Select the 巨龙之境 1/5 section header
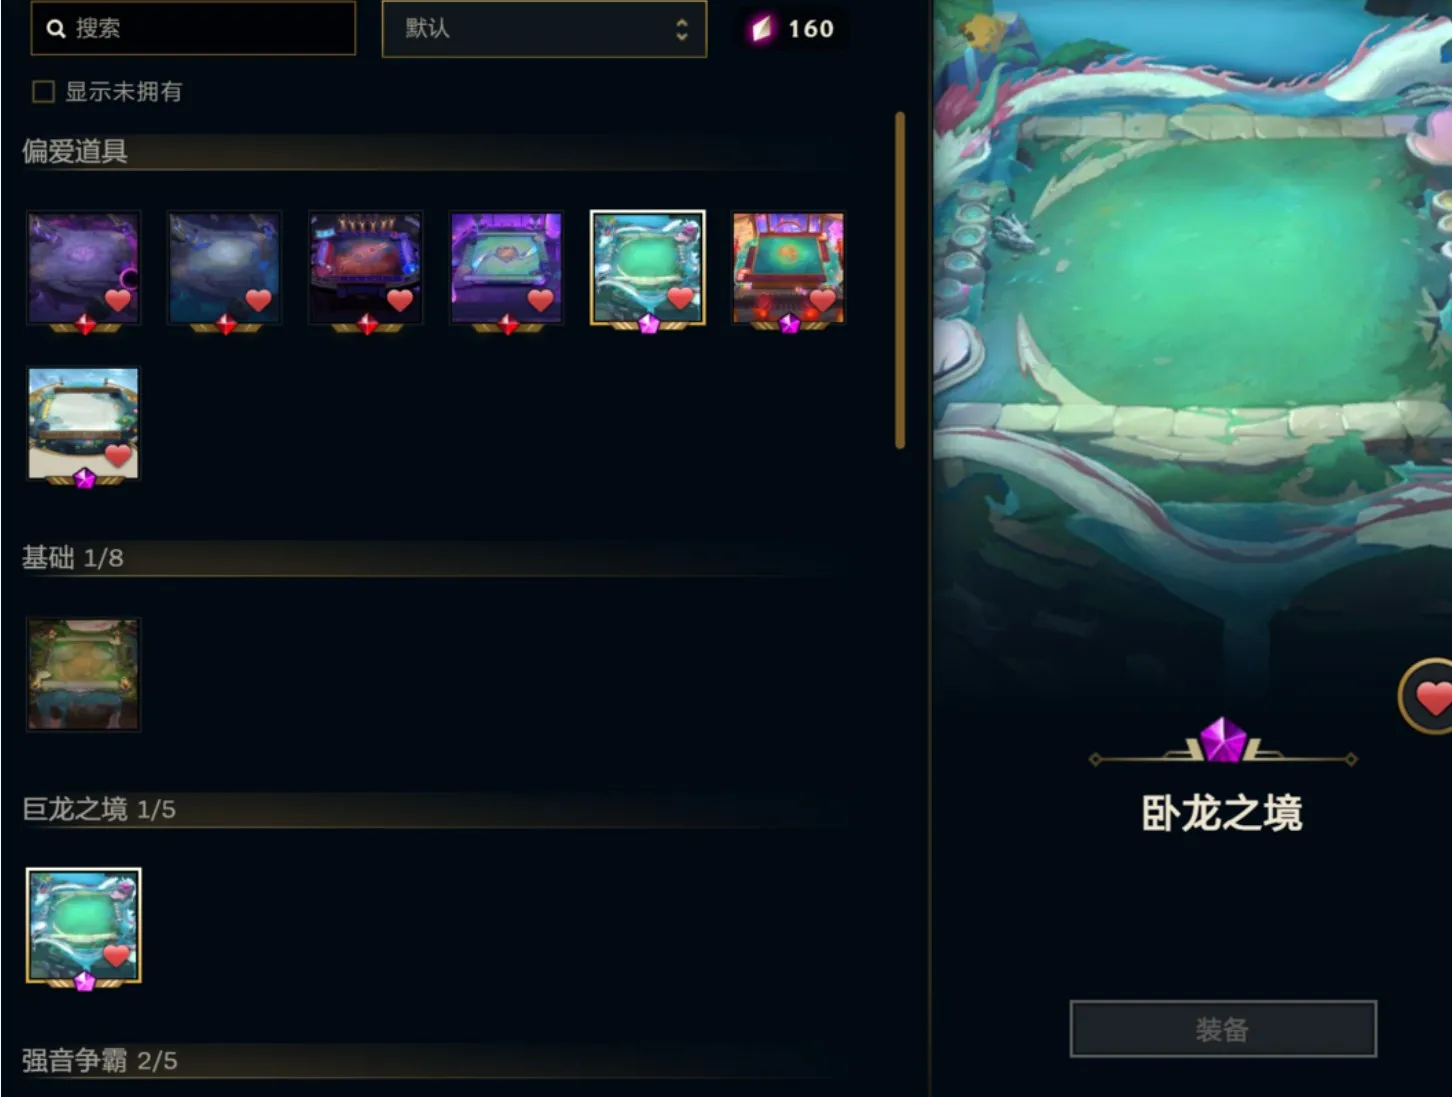This screenshot has height=1097, width=1452. pos(99,809)
